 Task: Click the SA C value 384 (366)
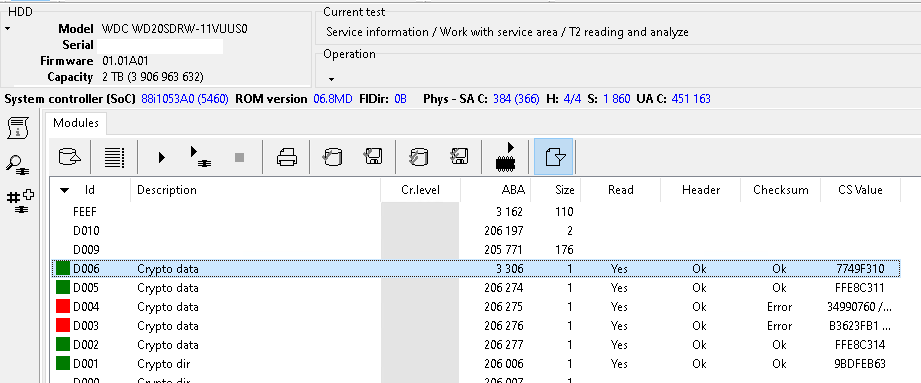(516, 99)
